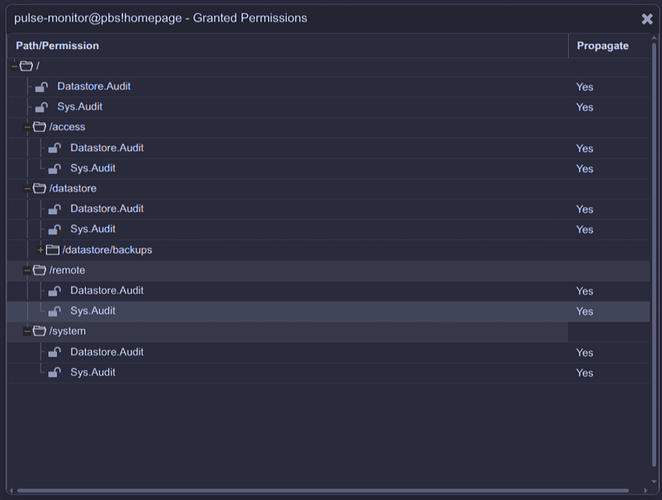Screen dimensions: 662x500
Task: Click unlock icon of Sys.Audit under /system
Action: tap(54, 372)
